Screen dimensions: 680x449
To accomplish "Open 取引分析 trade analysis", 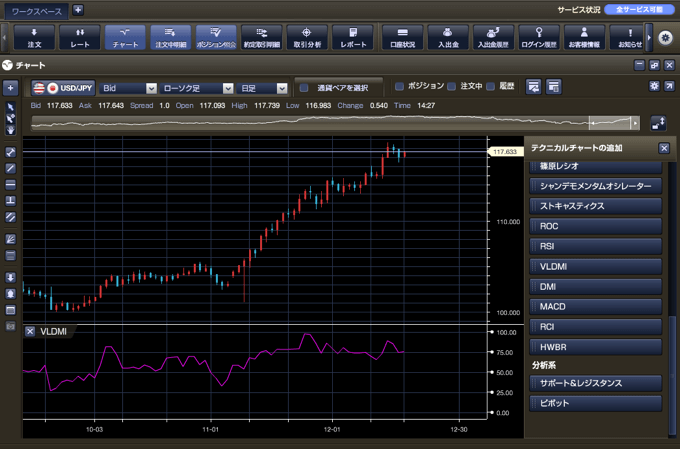I will point(307,37).
